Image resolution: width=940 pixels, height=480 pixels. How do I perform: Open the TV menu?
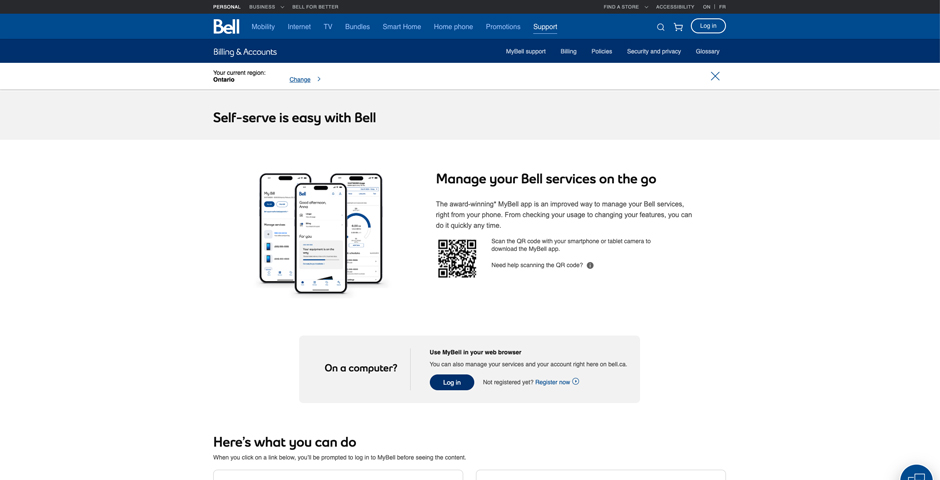click(328, 27)
